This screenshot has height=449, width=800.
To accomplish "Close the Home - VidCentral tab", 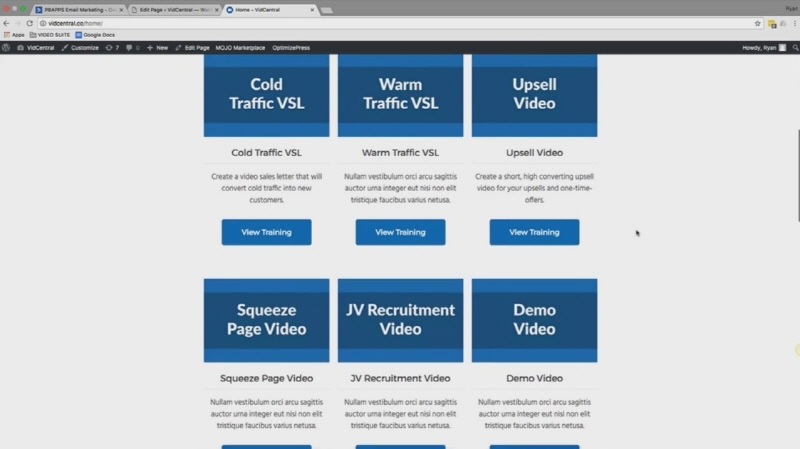I will tap(312, 10).
